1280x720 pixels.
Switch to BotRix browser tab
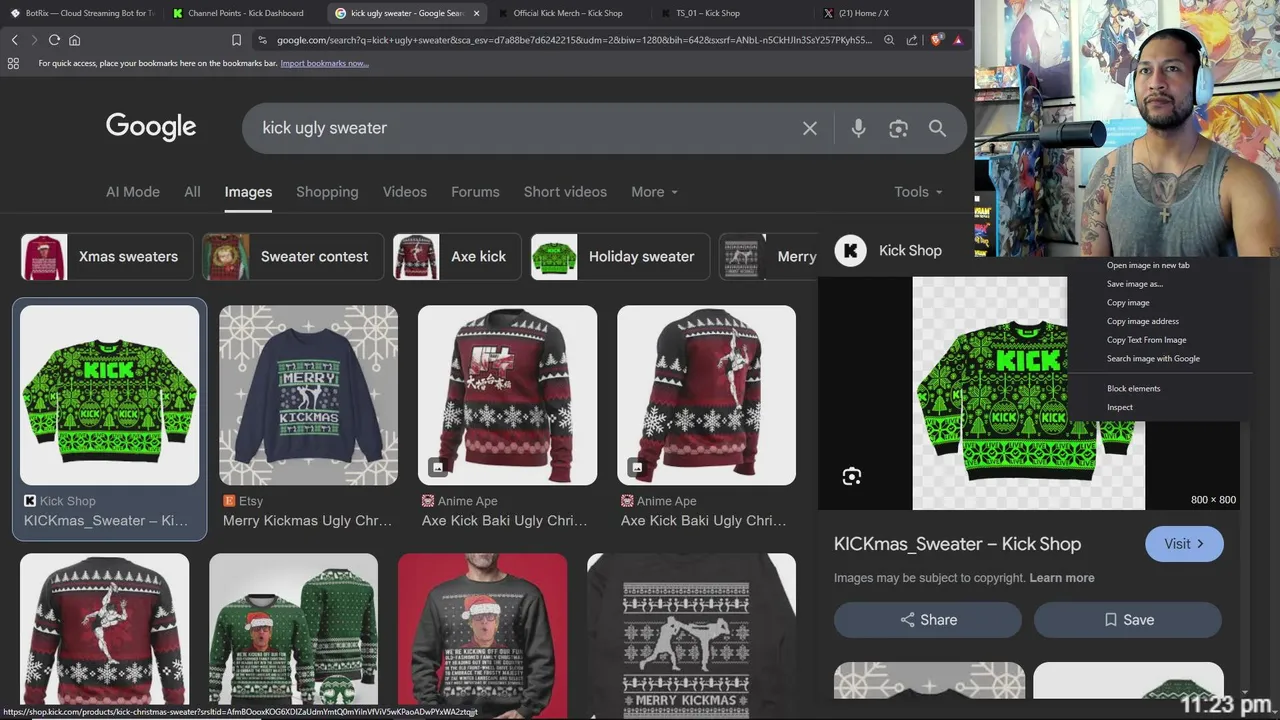(82, 13)
